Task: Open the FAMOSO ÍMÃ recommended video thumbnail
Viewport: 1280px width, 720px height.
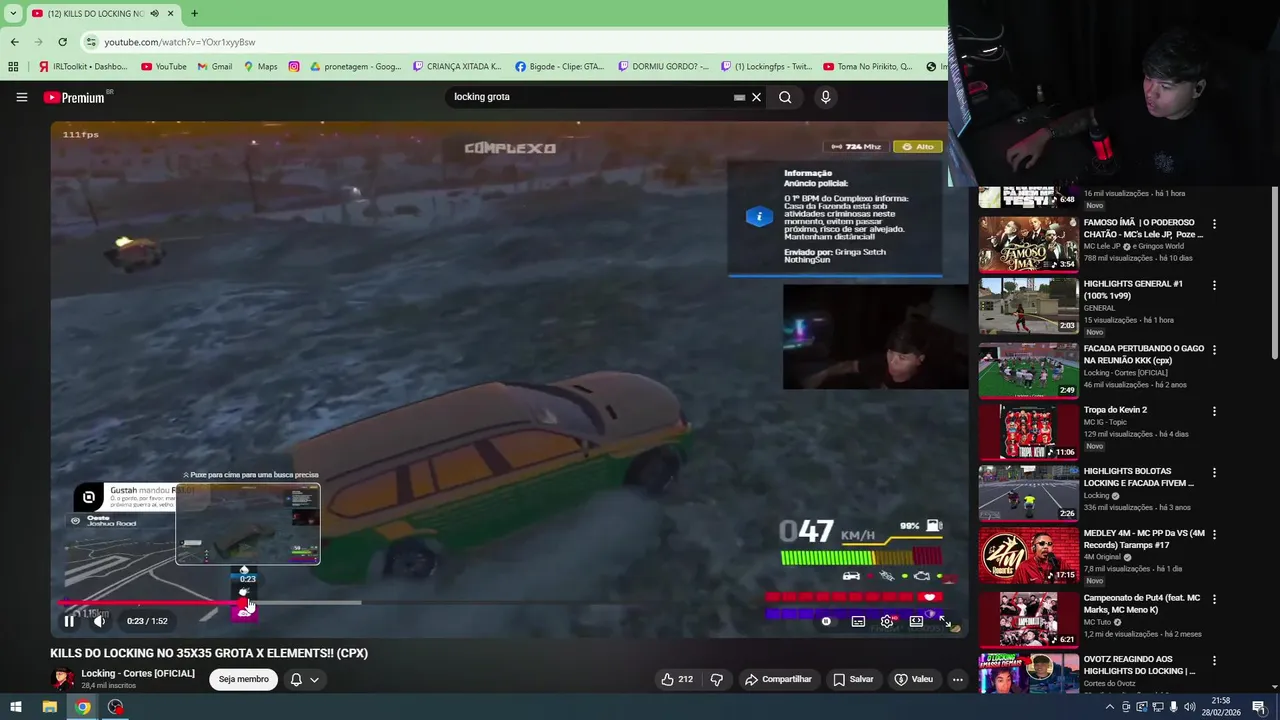Action: pyautogui.click(x=1028, y=245)
